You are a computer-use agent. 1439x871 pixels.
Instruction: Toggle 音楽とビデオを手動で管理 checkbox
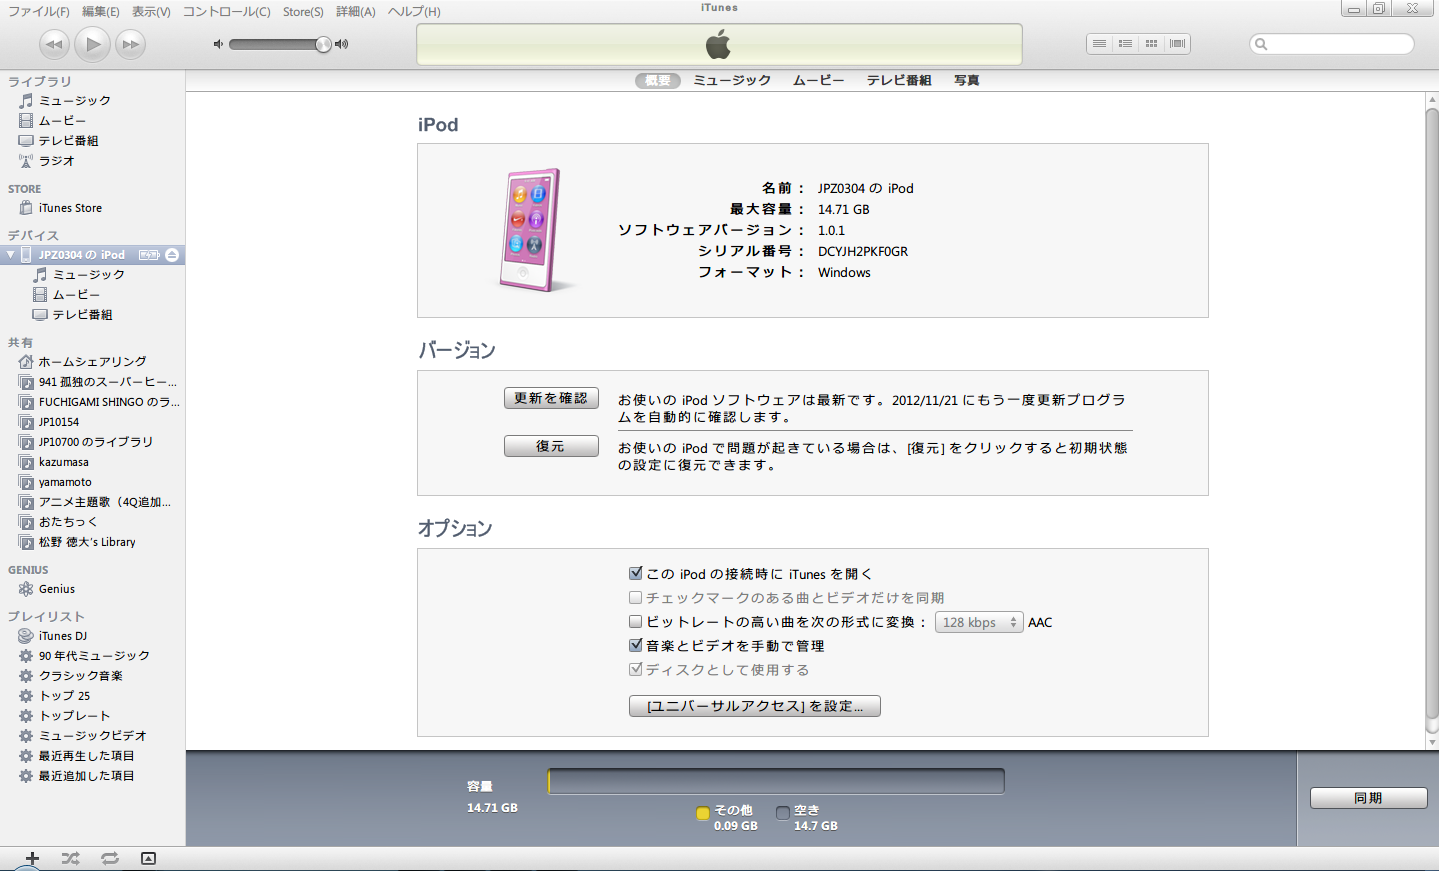pos(635,645)
